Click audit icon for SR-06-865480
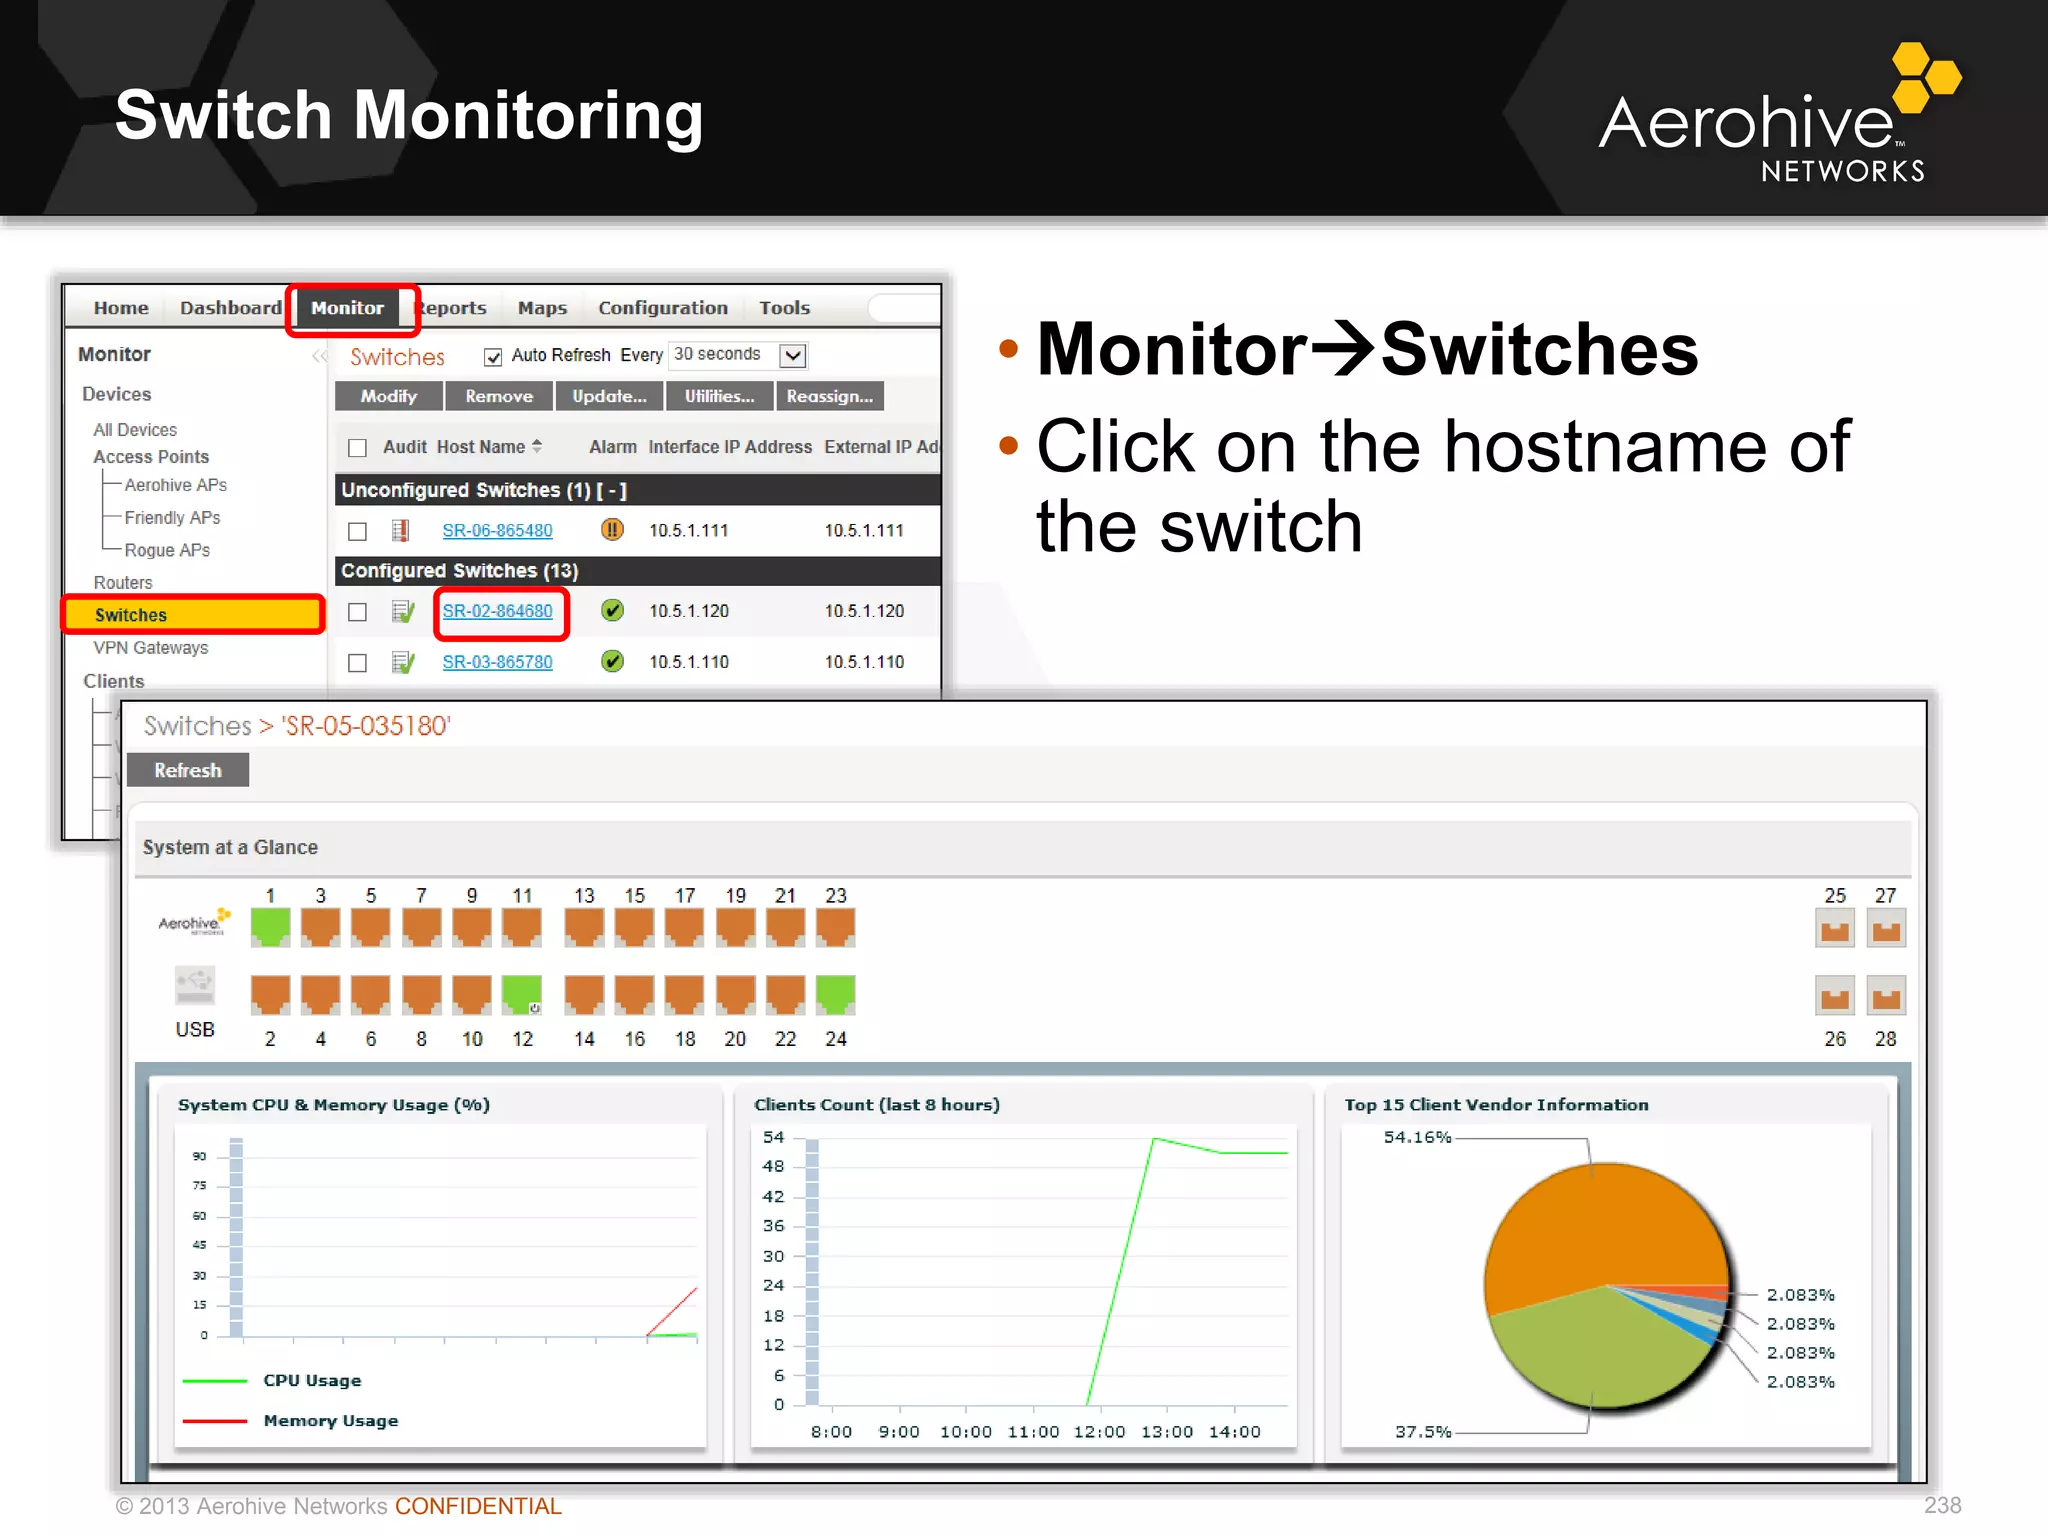 click(401, 530)
